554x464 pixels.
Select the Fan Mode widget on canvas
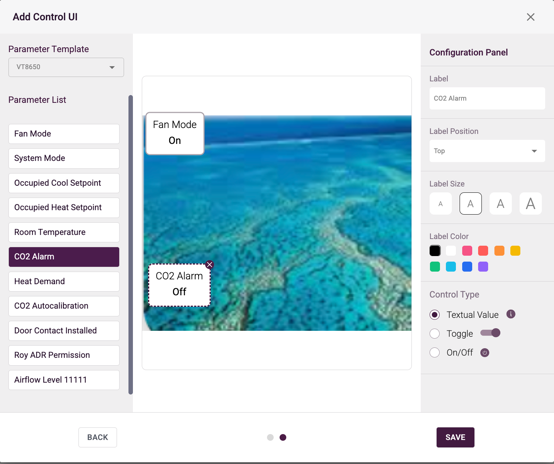pyautogui.click(x=175, y=133)
